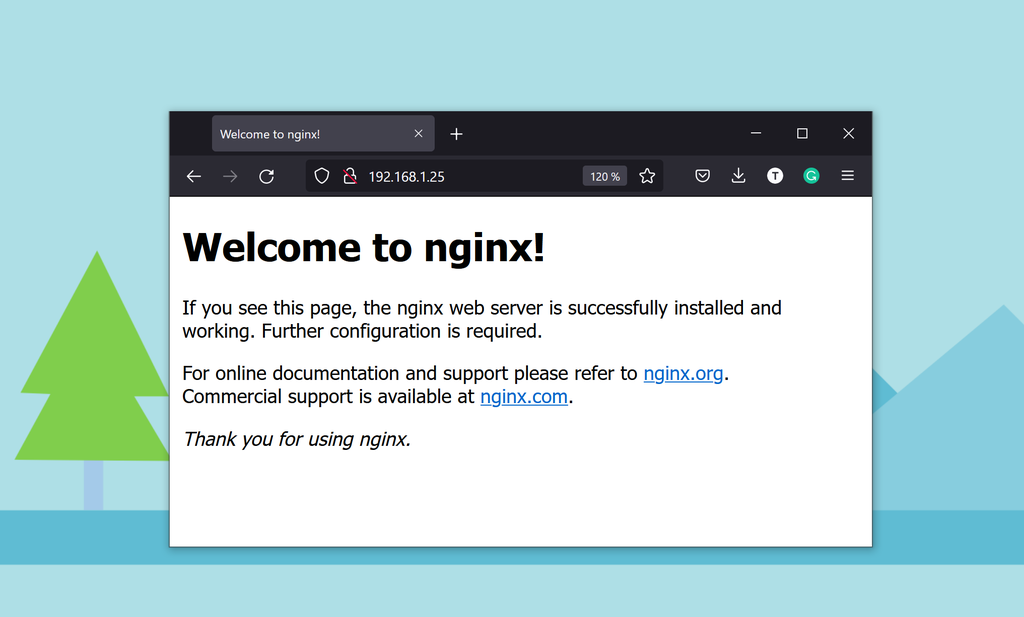
Task: Reload the current page
Action: point(266,176)
